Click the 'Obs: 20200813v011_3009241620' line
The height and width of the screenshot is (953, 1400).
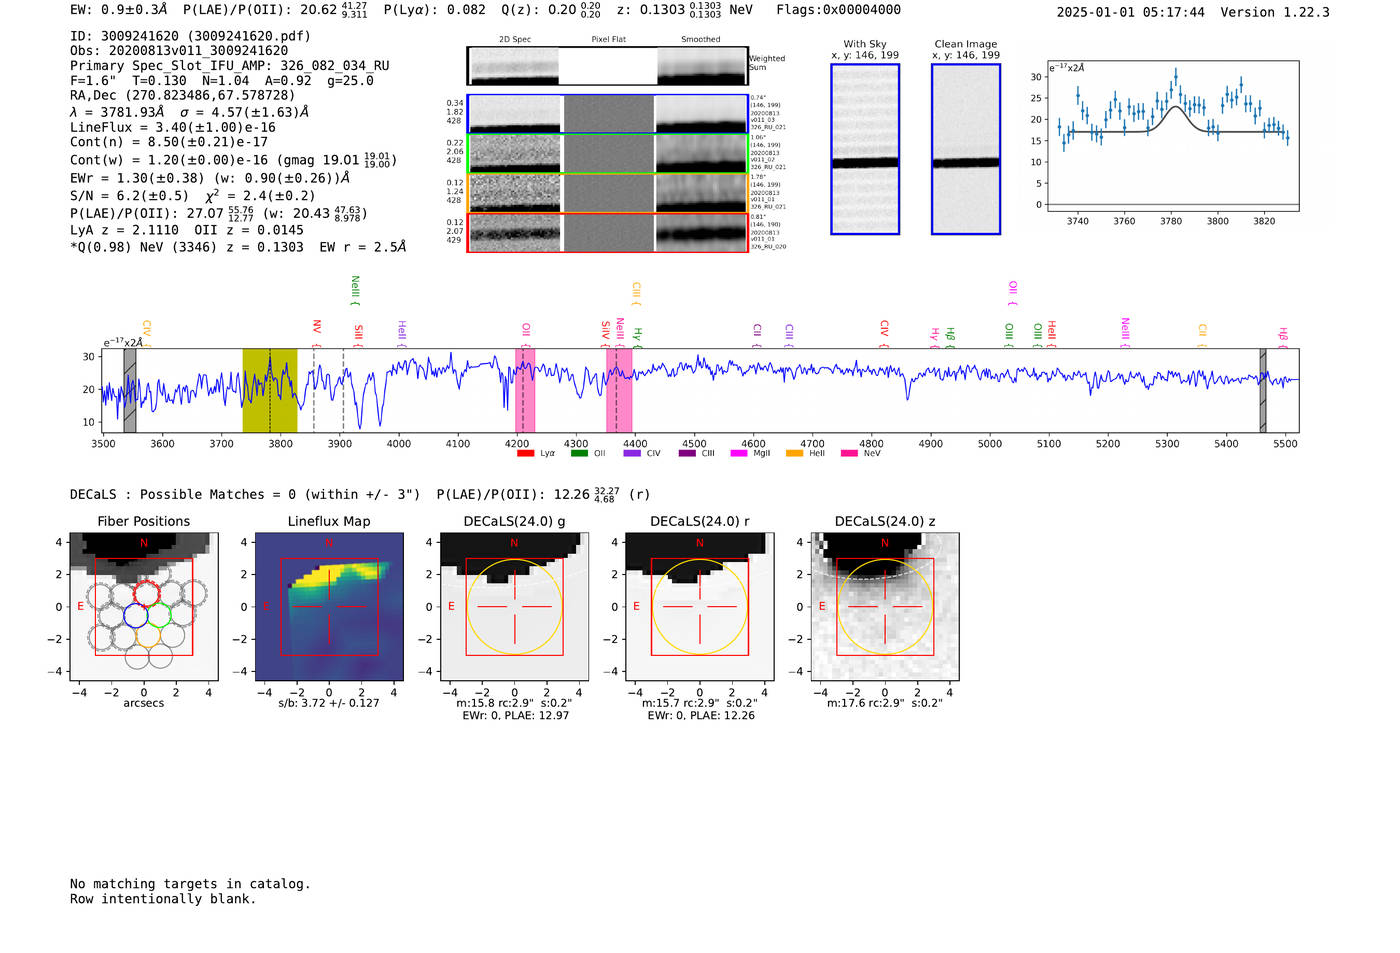[x=179, y=51]
